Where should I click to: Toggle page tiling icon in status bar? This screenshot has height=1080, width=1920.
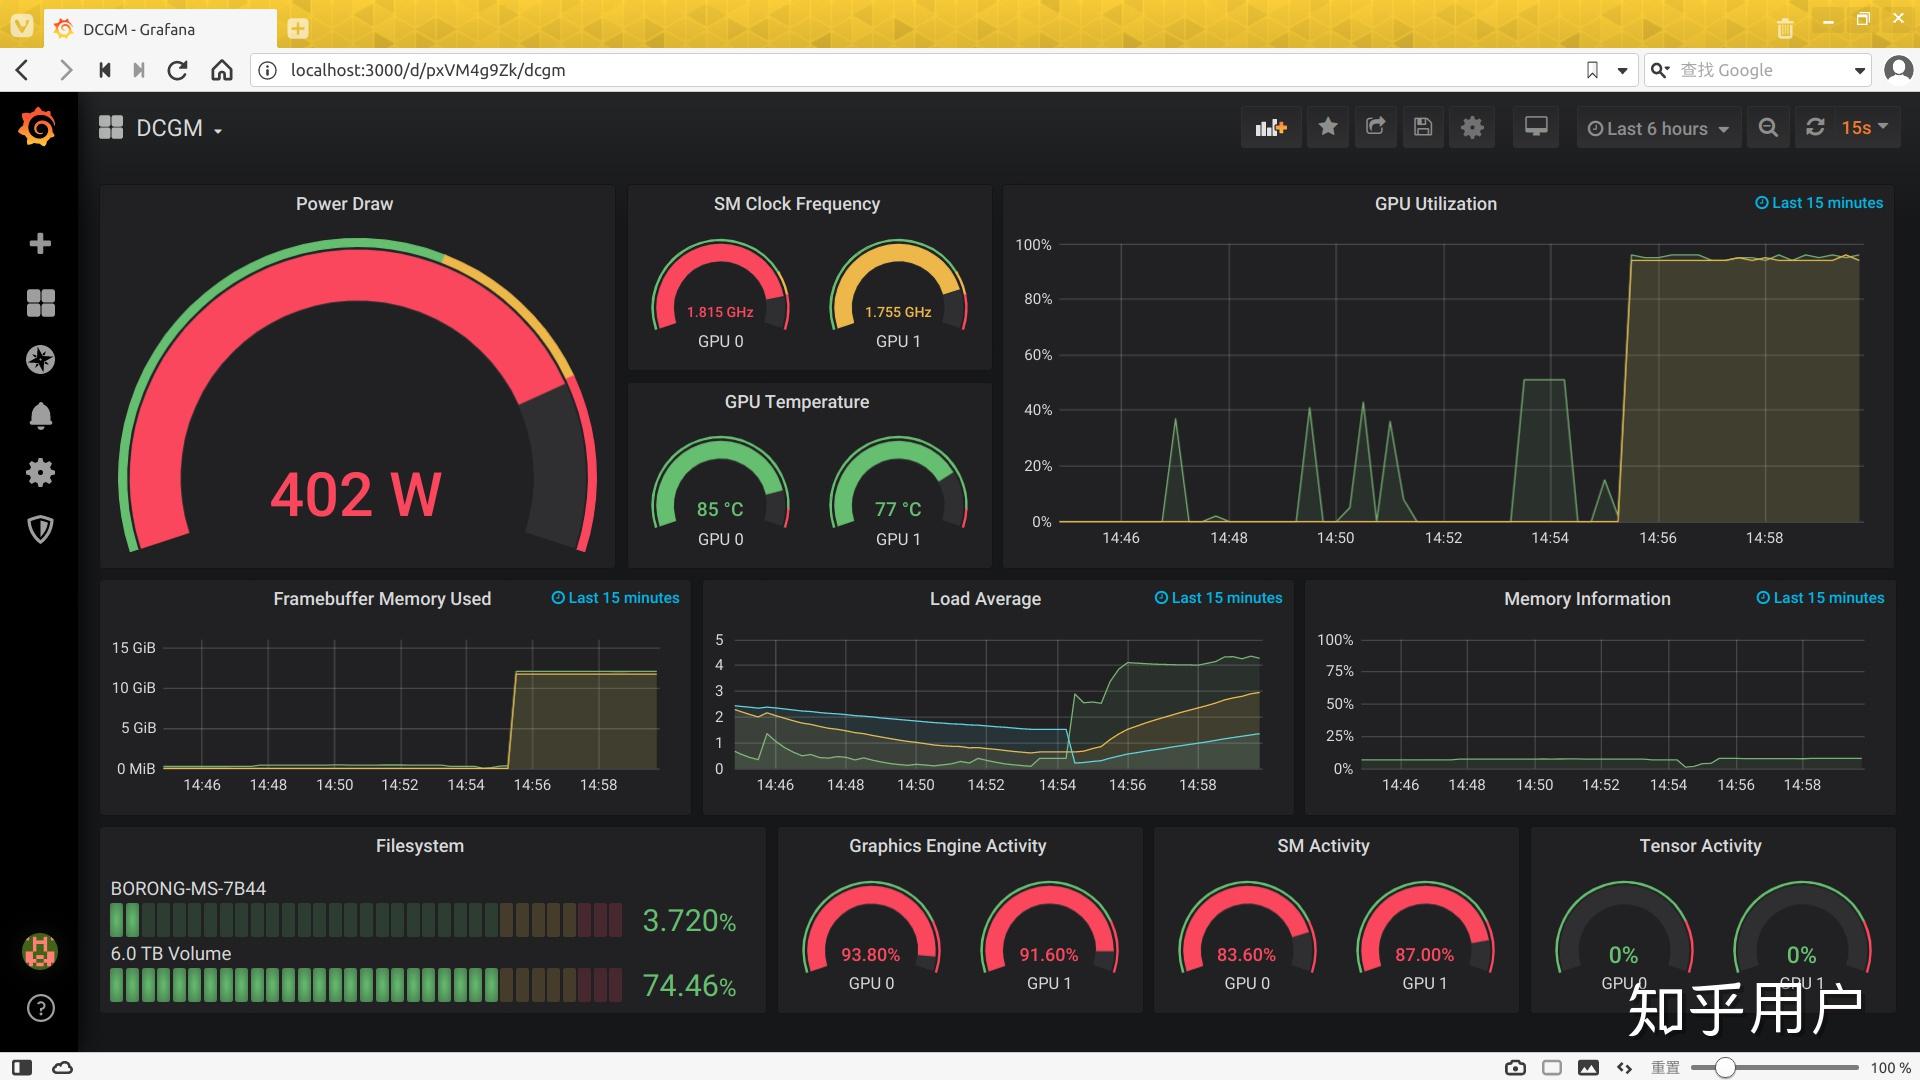point(1552,1067)
